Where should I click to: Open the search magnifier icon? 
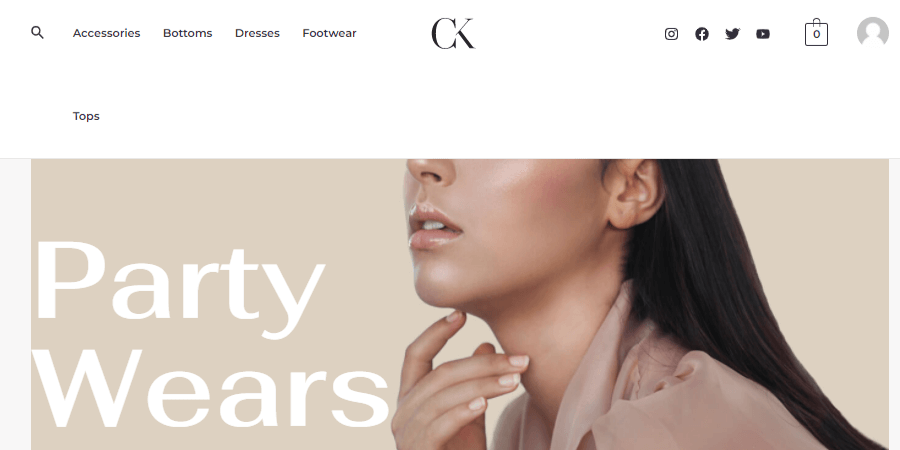point(37,33)
